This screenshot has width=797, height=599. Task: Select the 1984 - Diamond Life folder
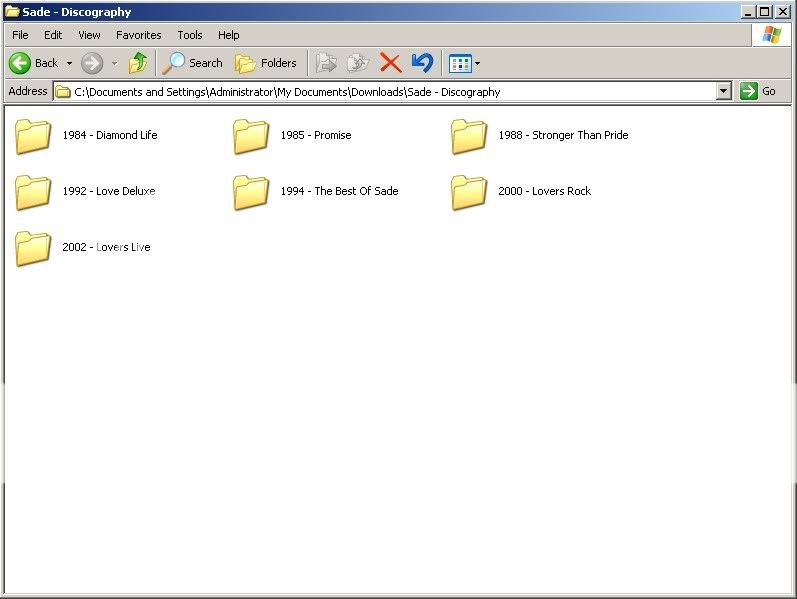[34, 136]
